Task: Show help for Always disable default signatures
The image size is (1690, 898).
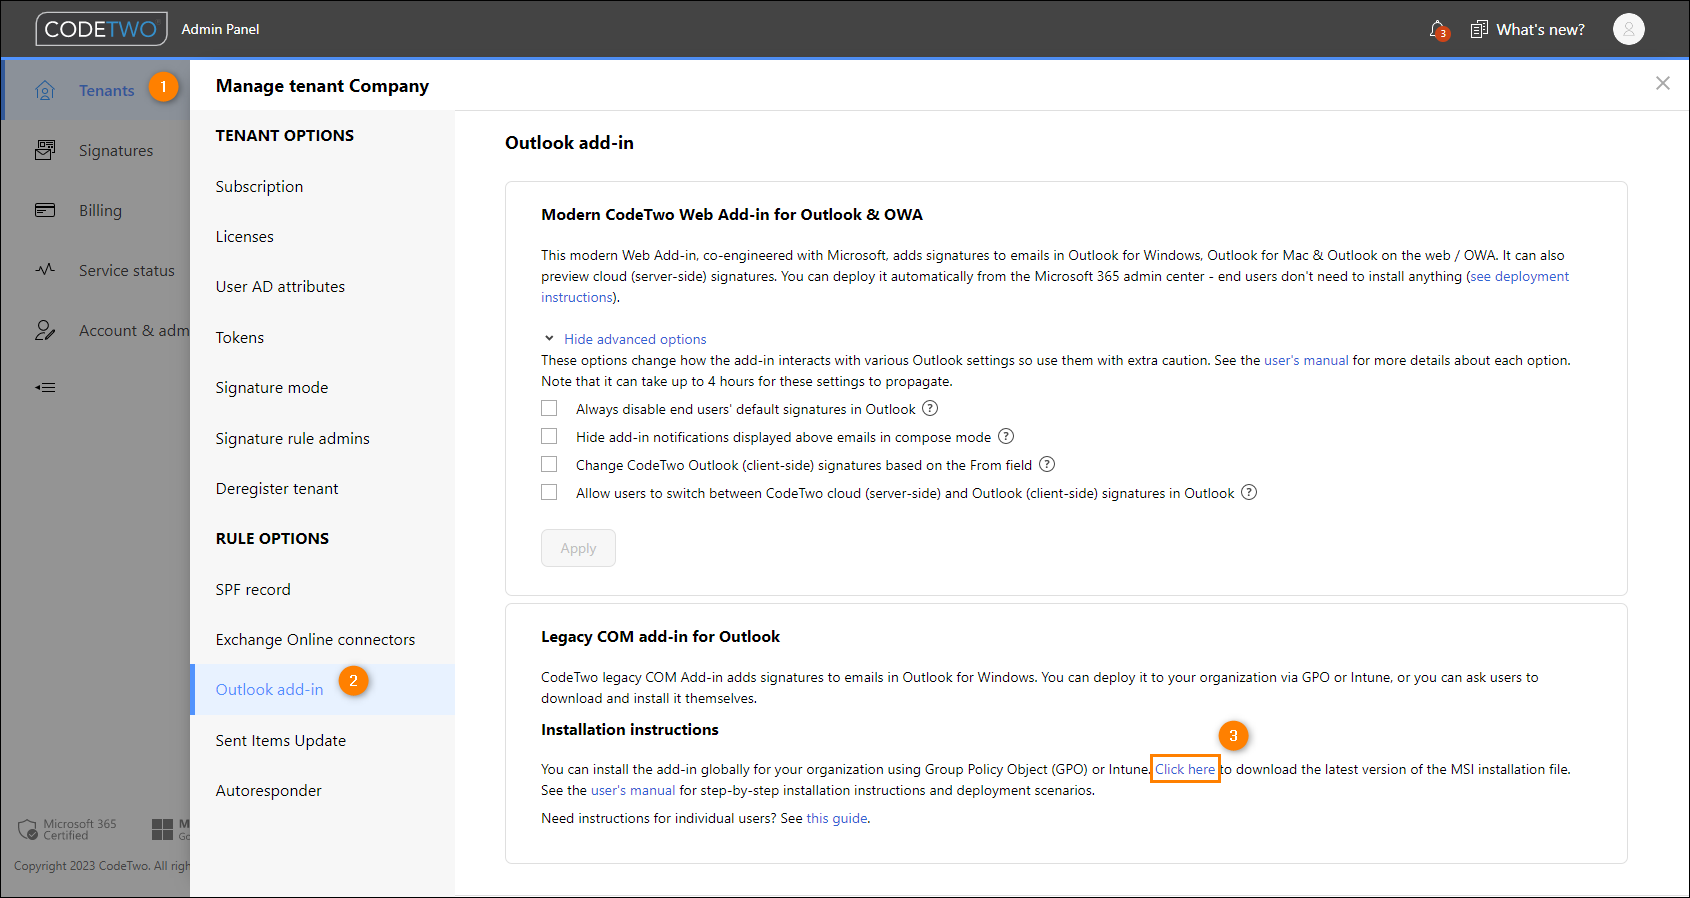Action: [930, 408]
